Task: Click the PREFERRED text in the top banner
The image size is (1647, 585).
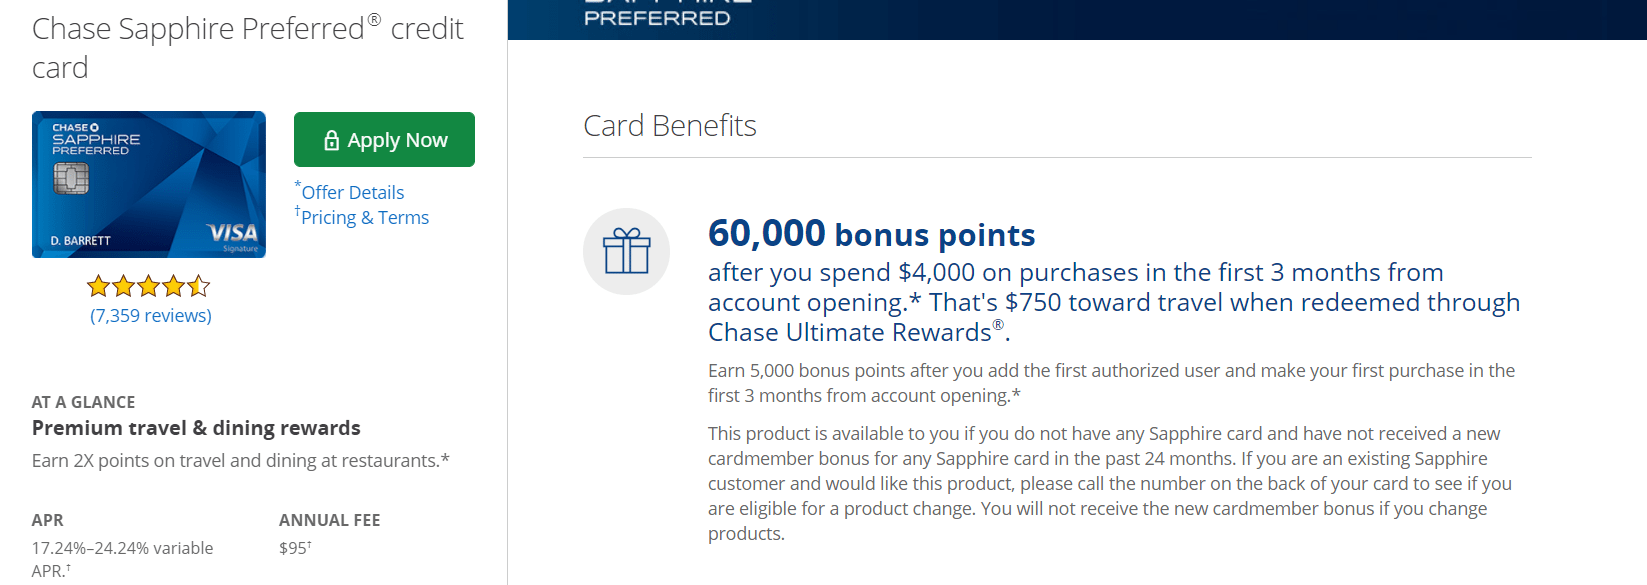Action: (x=656, y=18)
